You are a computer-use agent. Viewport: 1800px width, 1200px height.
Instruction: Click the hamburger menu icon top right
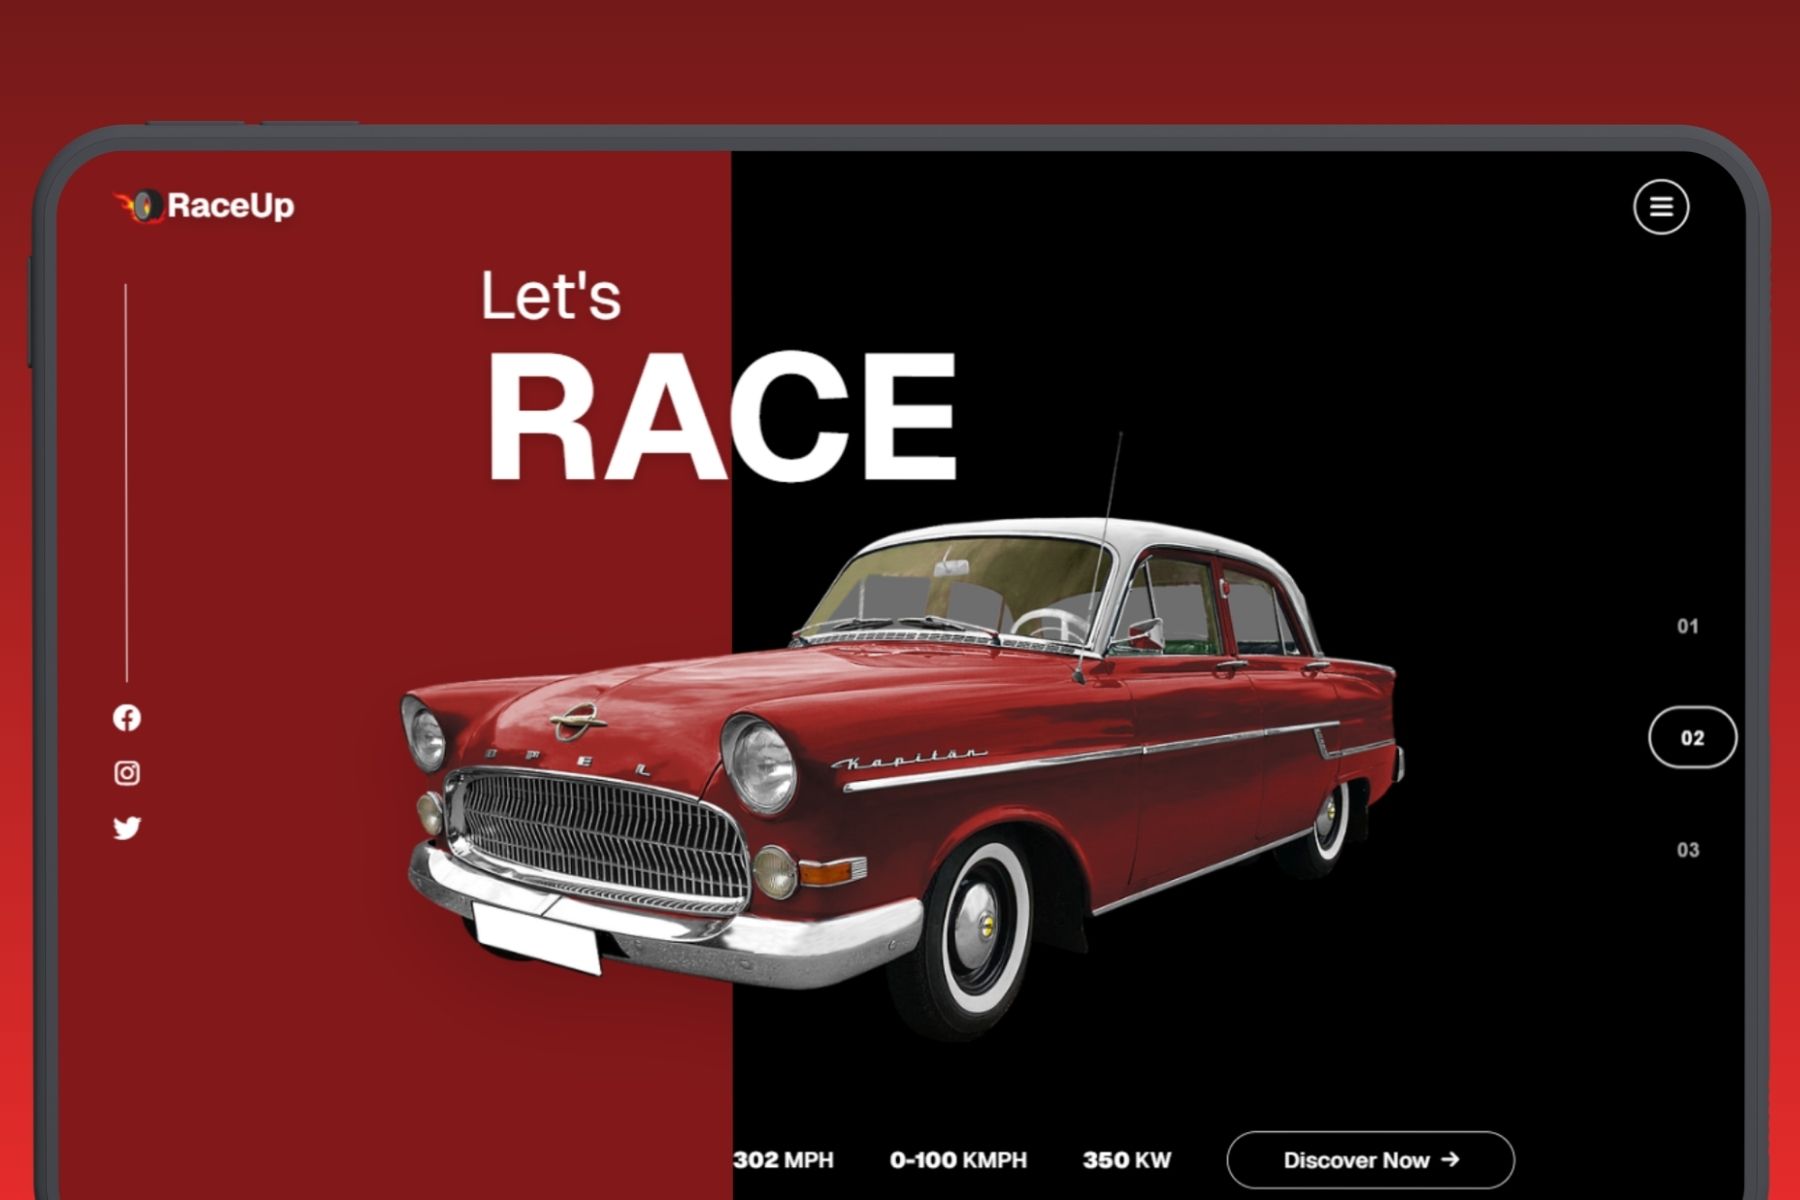tap(1660, 207)
